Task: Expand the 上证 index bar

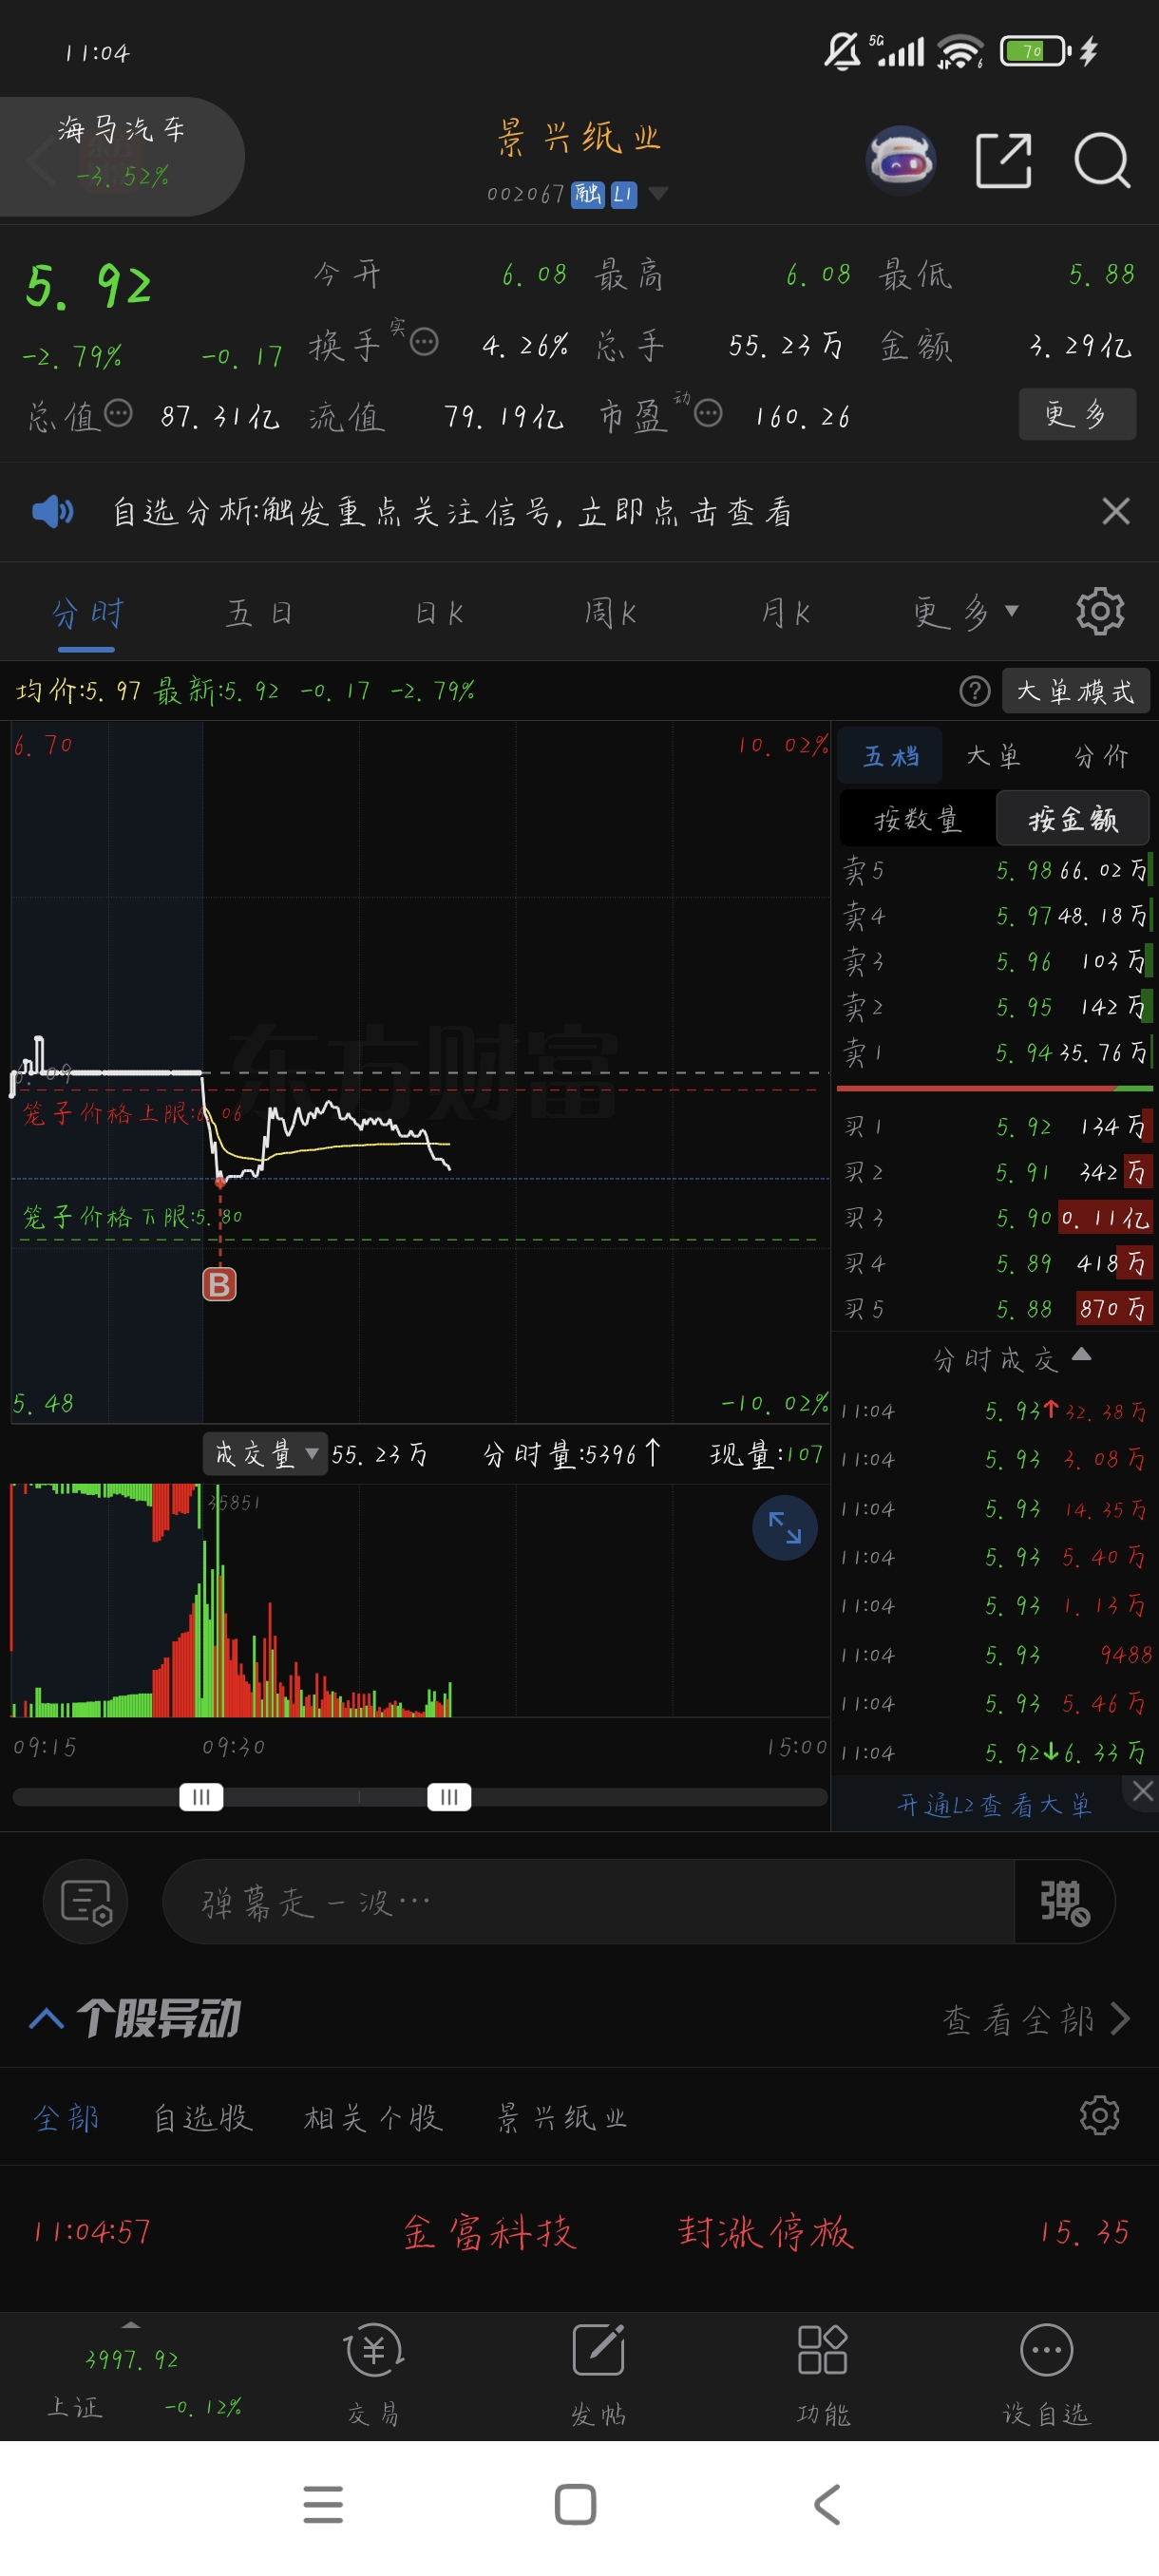Action: click(x=131, y=2324)
